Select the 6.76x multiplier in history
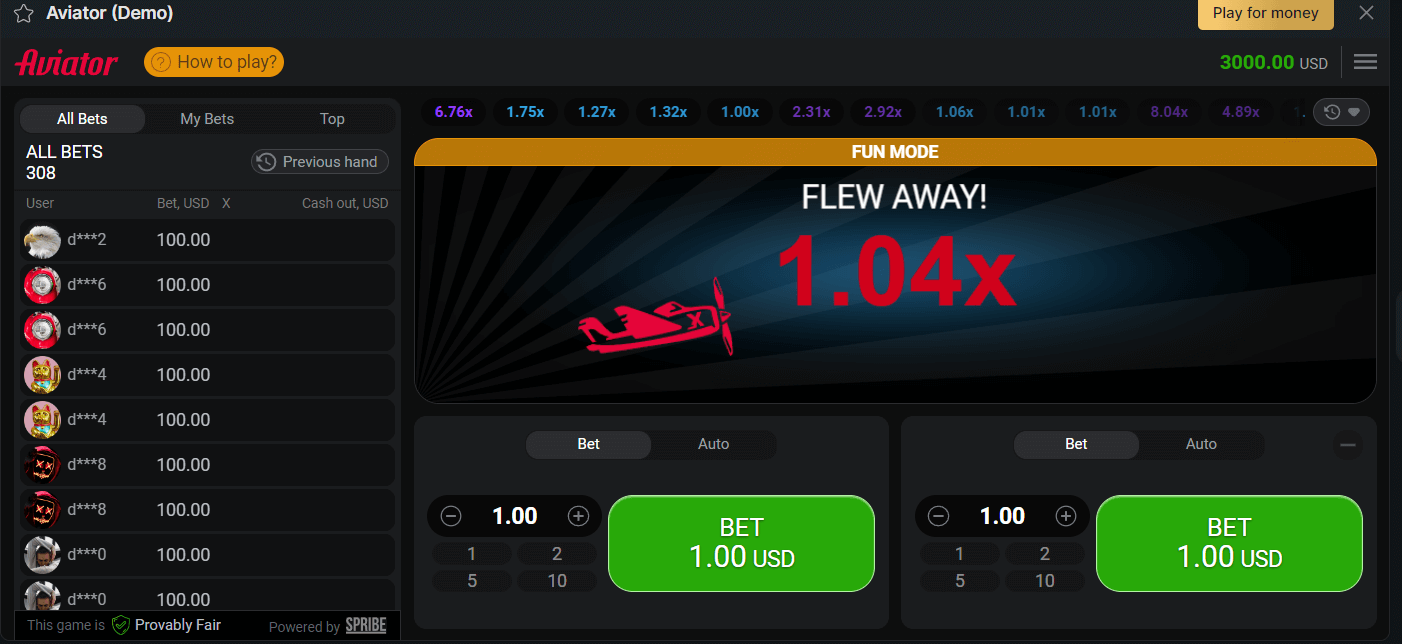Screen dimensions: 1402x644 tap(454, 112)
